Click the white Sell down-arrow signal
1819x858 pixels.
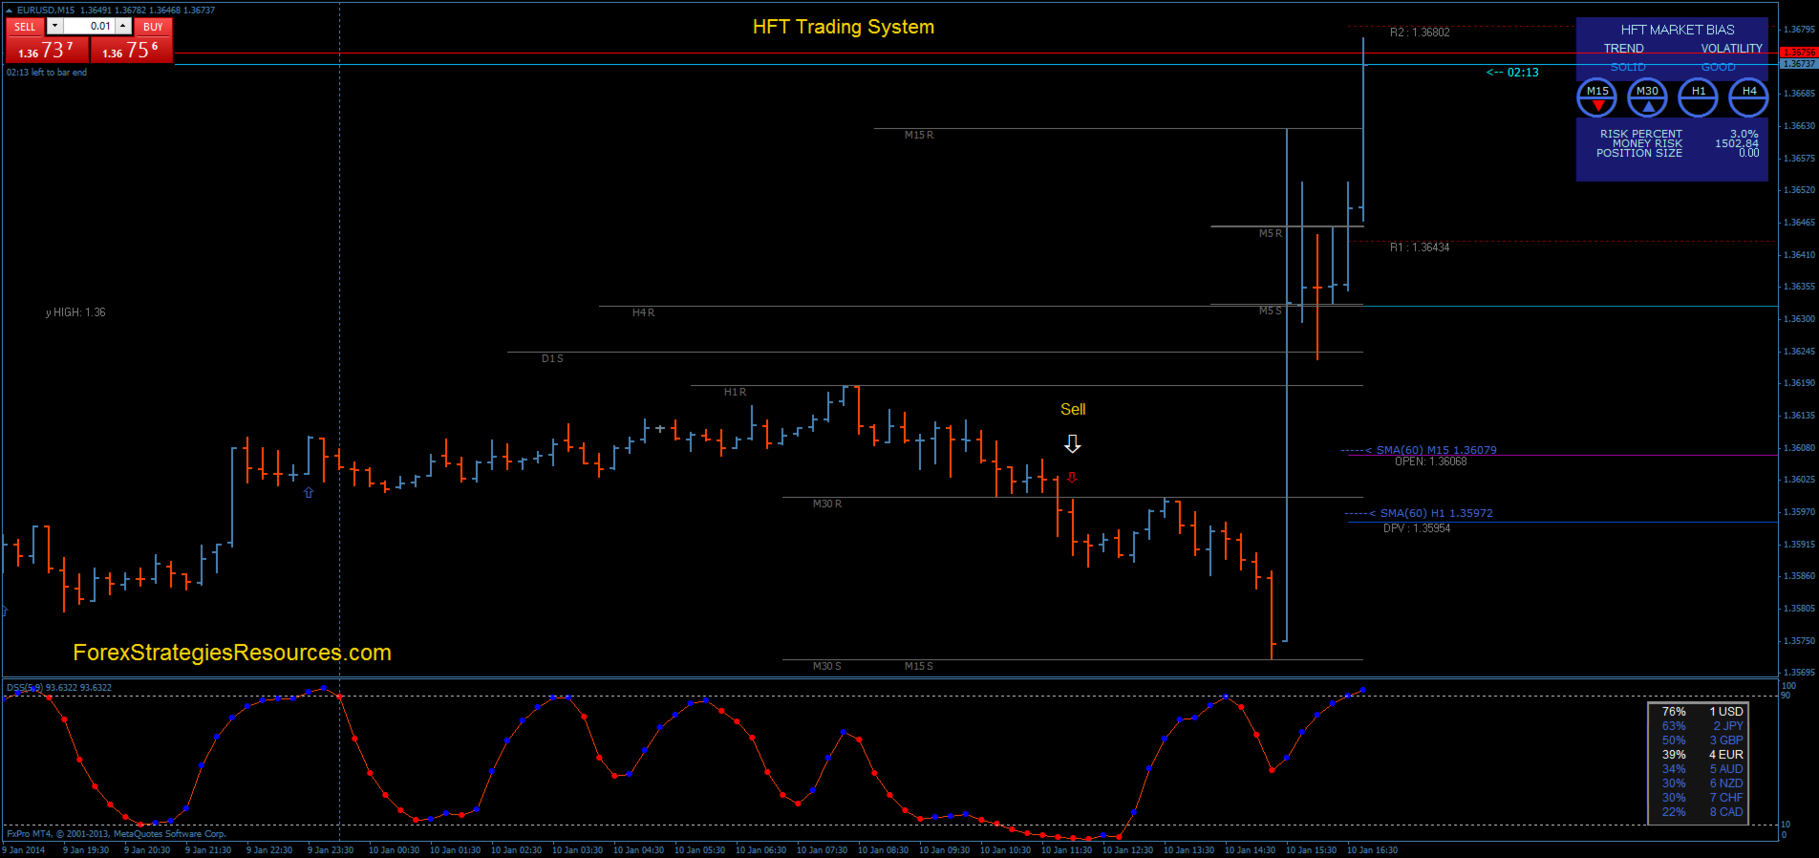coord(1072,443)
